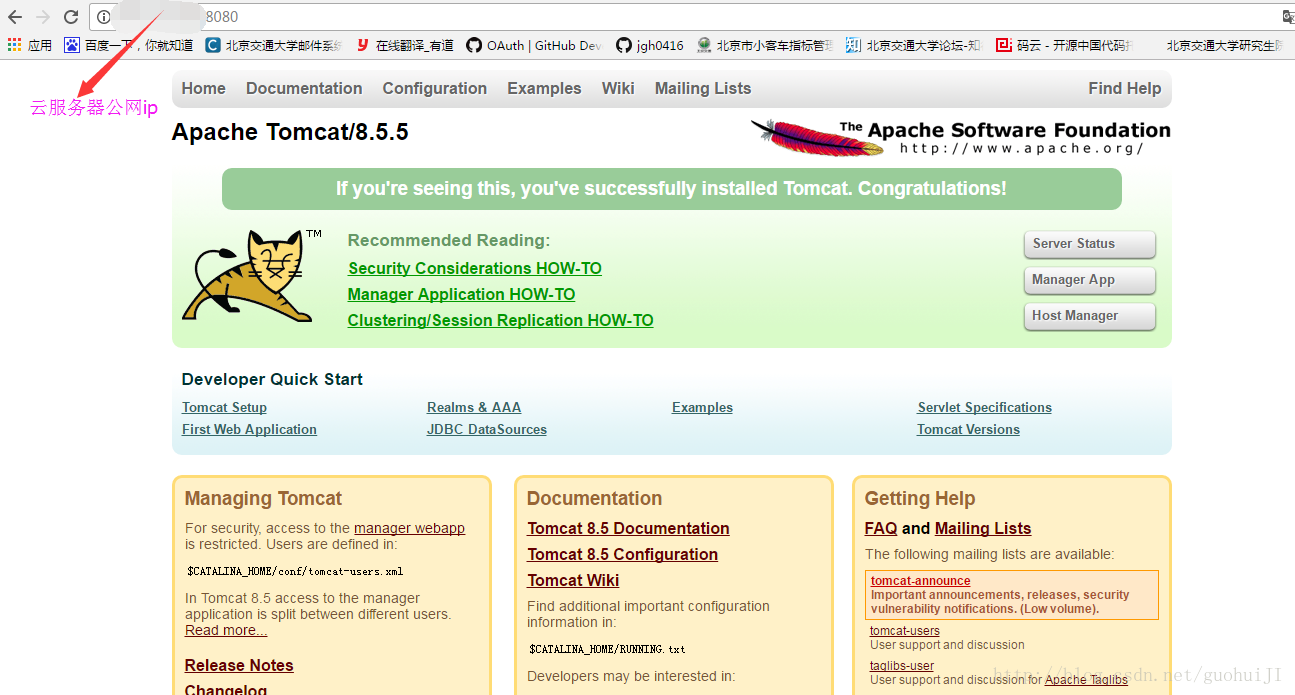1295x695 pixels.
Task: Open the Baidu bookmark
Action: [129, 45]
